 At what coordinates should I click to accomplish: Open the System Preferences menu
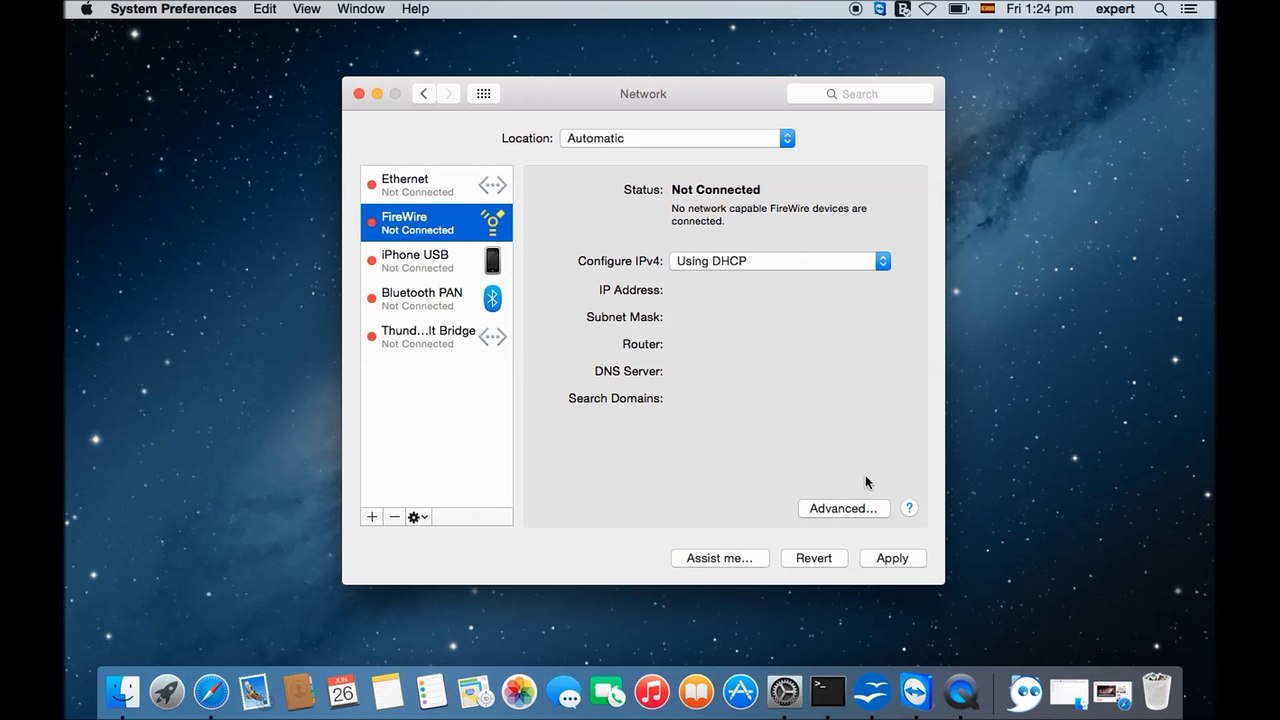(x=173, y=9)
